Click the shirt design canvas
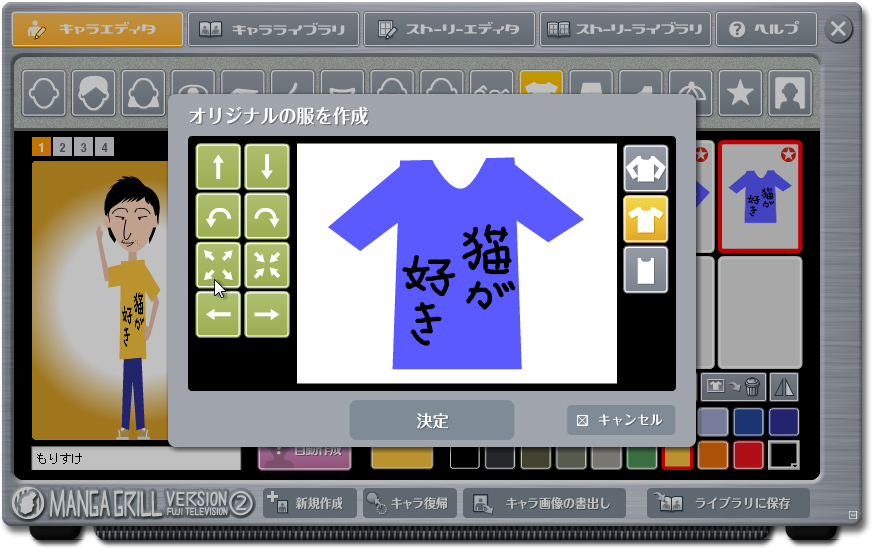872x548 pixels. coord(457,264)
